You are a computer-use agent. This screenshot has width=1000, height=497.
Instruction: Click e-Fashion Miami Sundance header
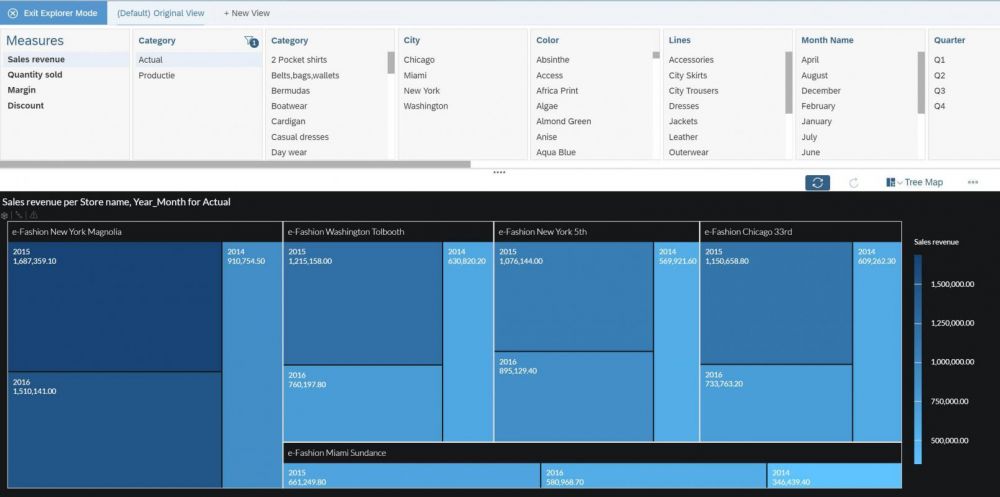[592, 453]
